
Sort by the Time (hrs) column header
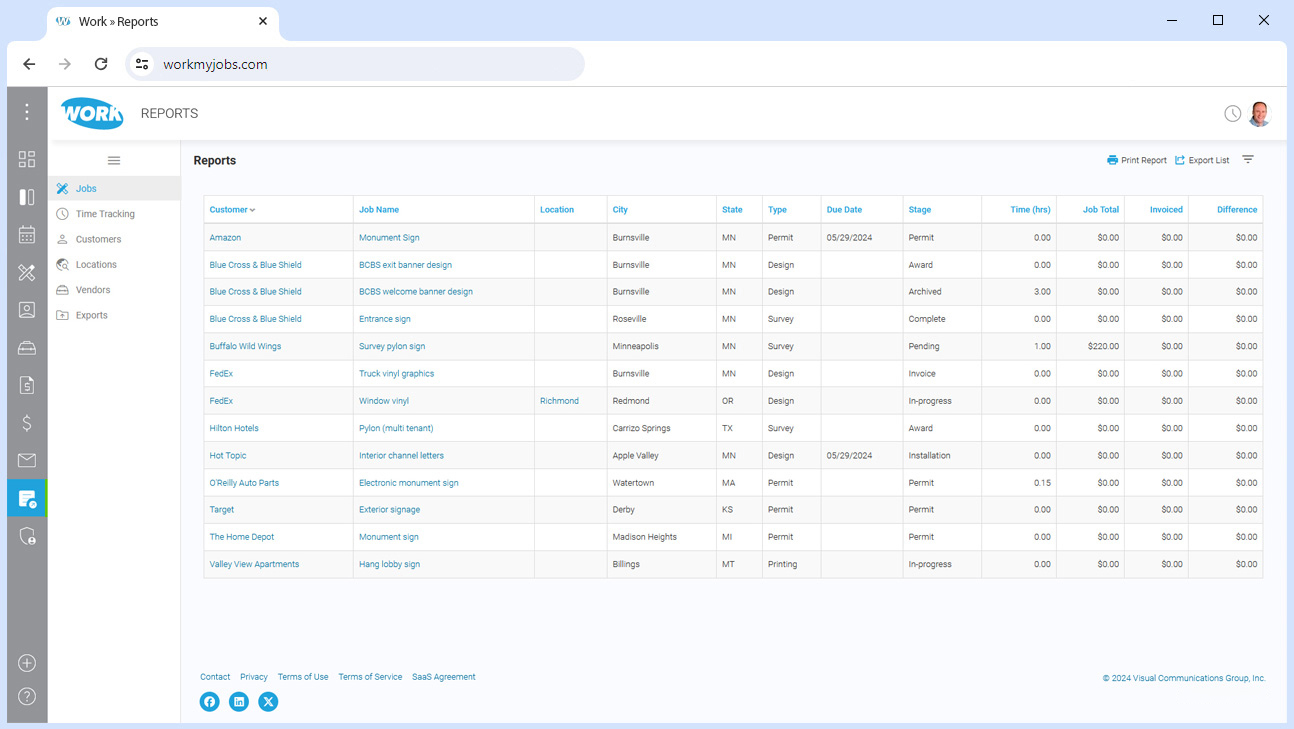[1030, 210]
